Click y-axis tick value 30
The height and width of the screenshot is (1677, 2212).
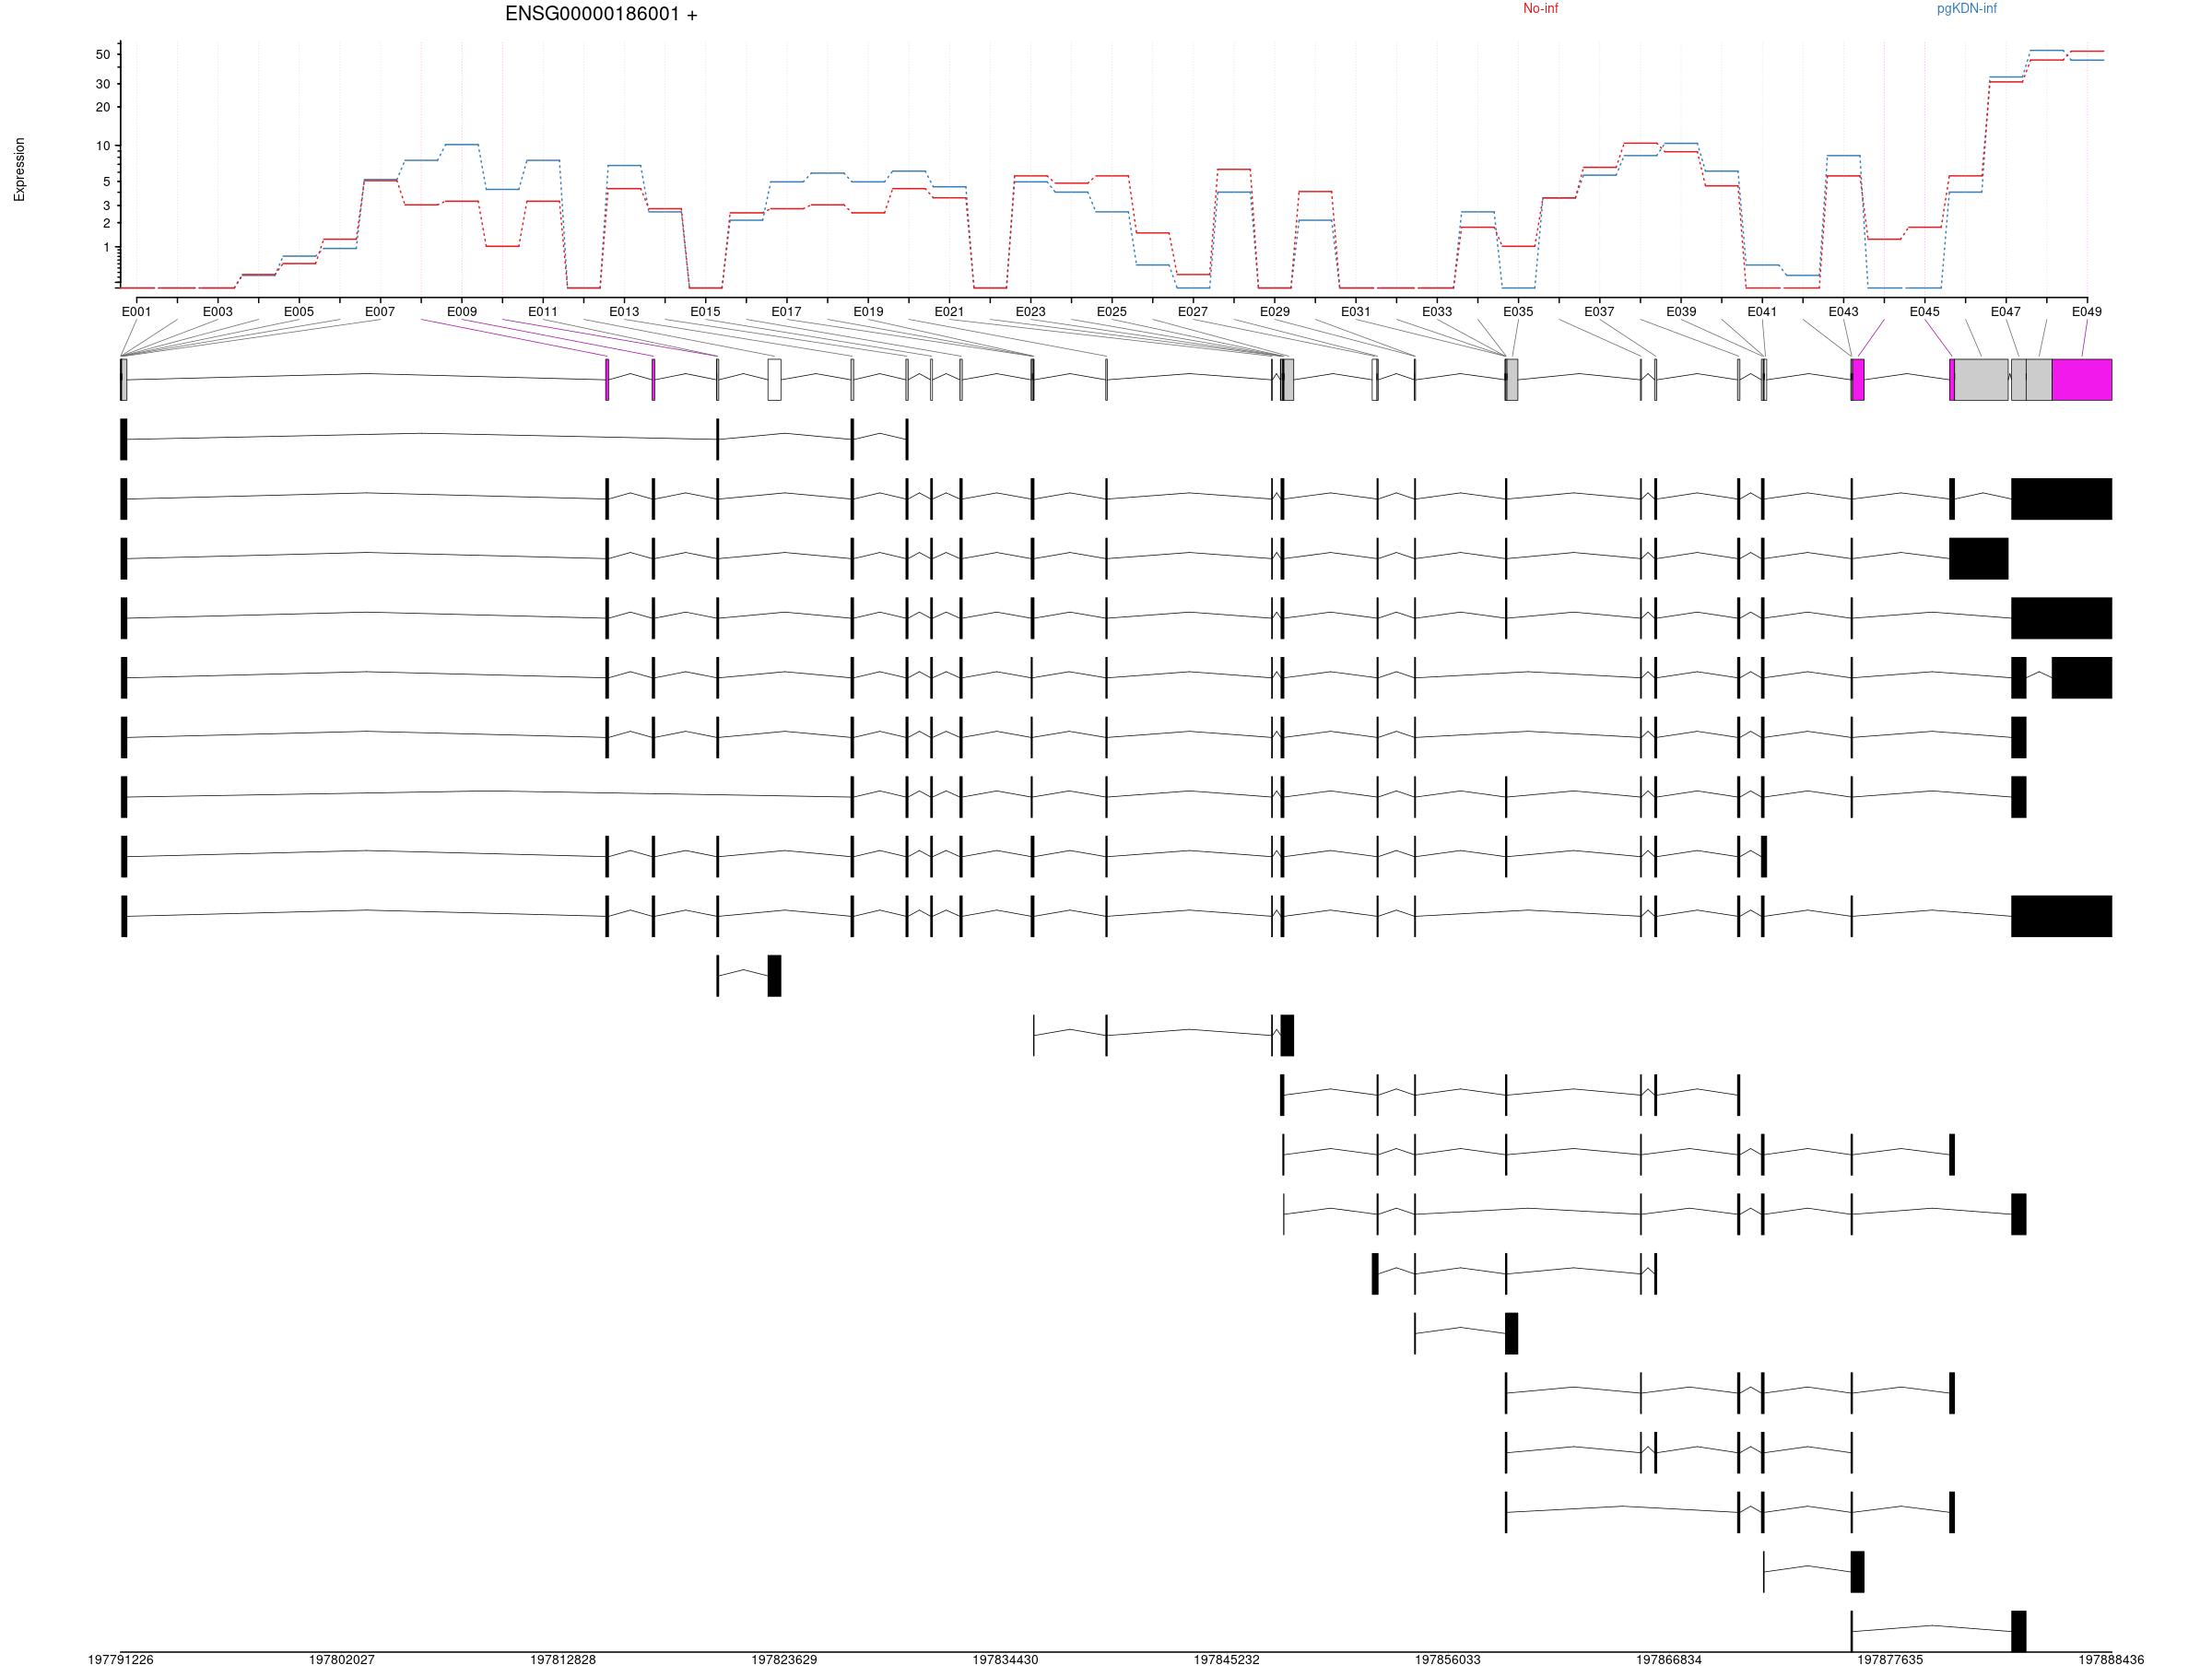(x=103, y=84)
